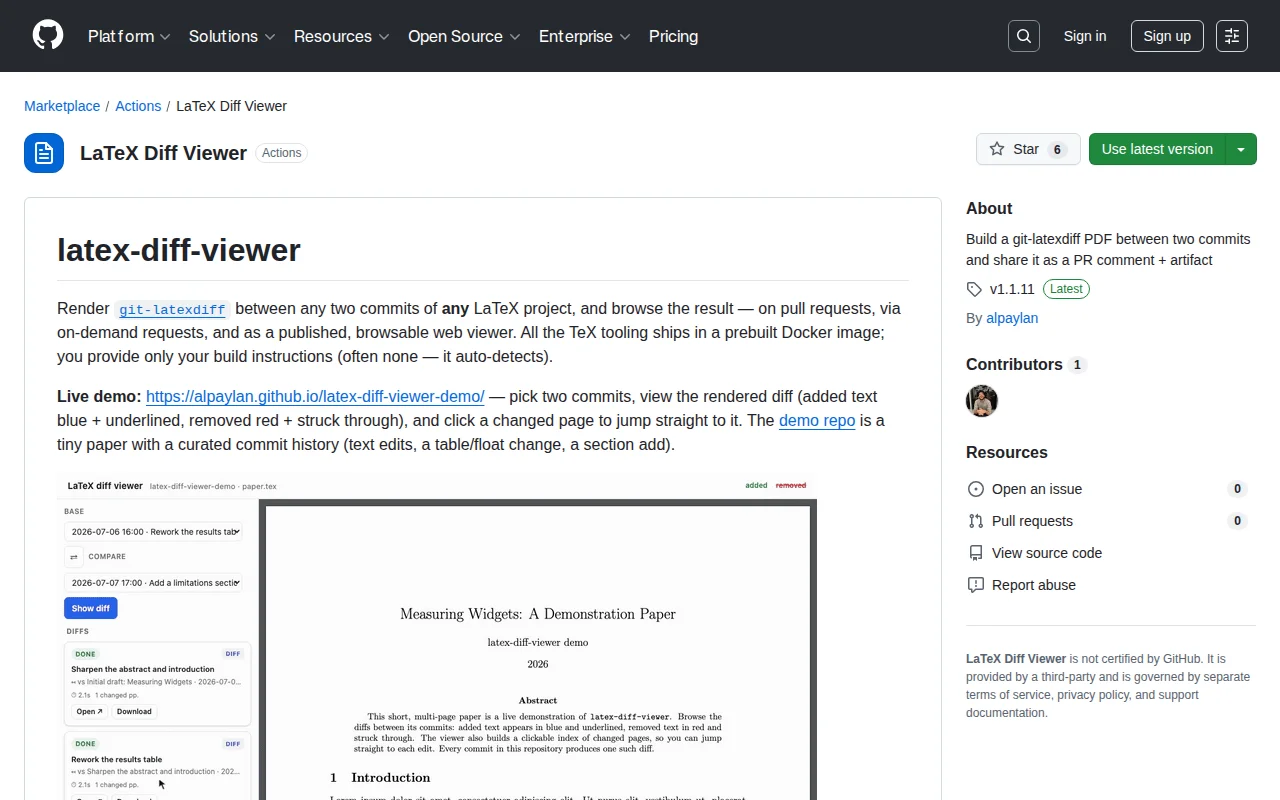Expand the Platform menu
This screenshot has height=800, width=1280.
point(129,36)
